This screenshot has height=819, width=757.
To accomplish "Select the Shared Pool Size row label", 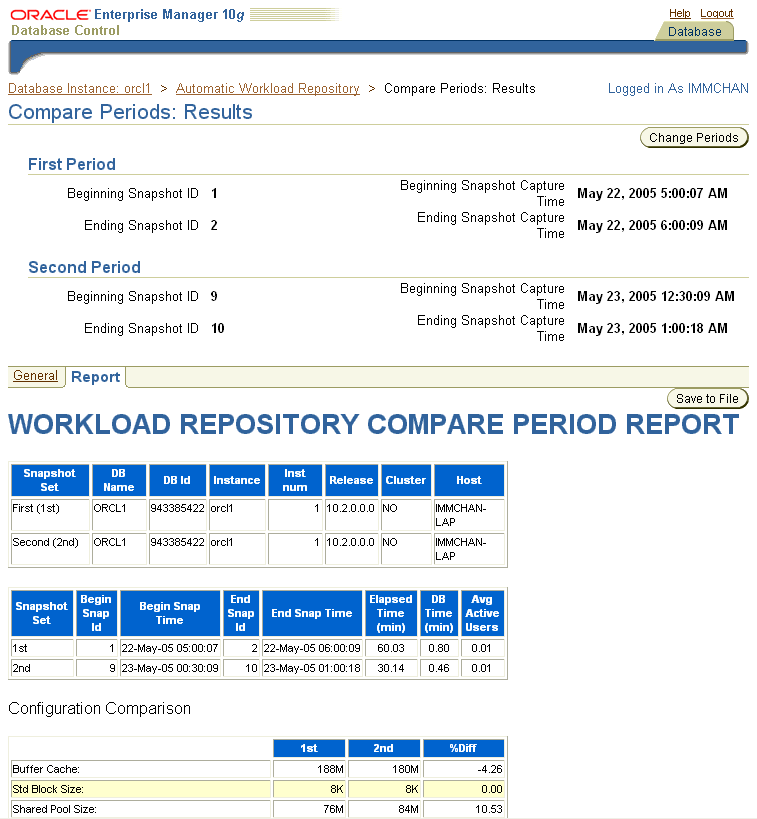I will pyautogui.click(x=54, y=809).
